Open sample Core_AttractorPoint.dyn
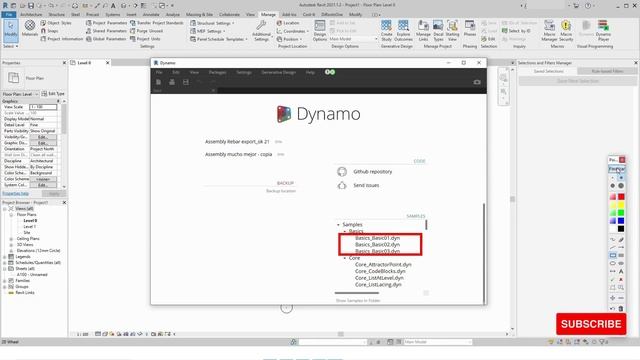Screen dimensions: 640x360 point(383,265)
